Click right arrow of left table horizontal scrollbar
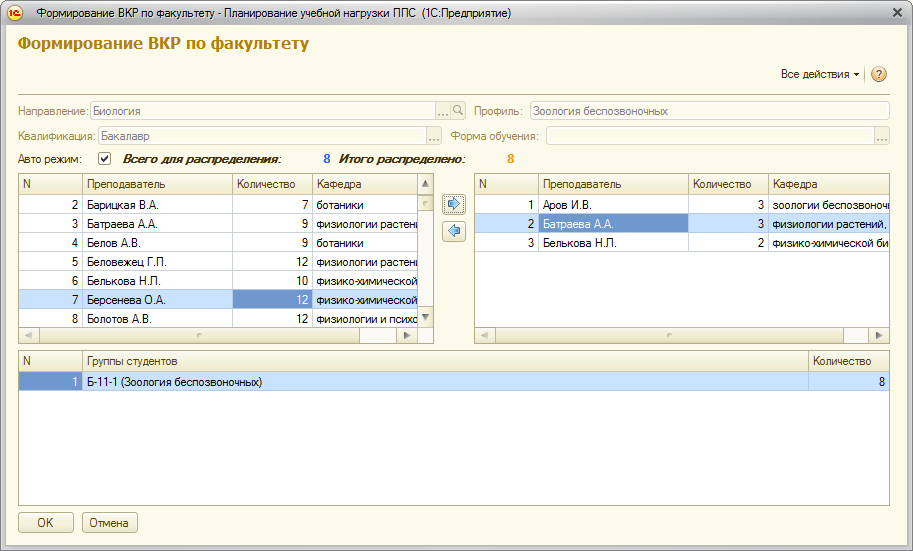Image resolution: width=913 pixels, height=551 pixels. (407, 335)
